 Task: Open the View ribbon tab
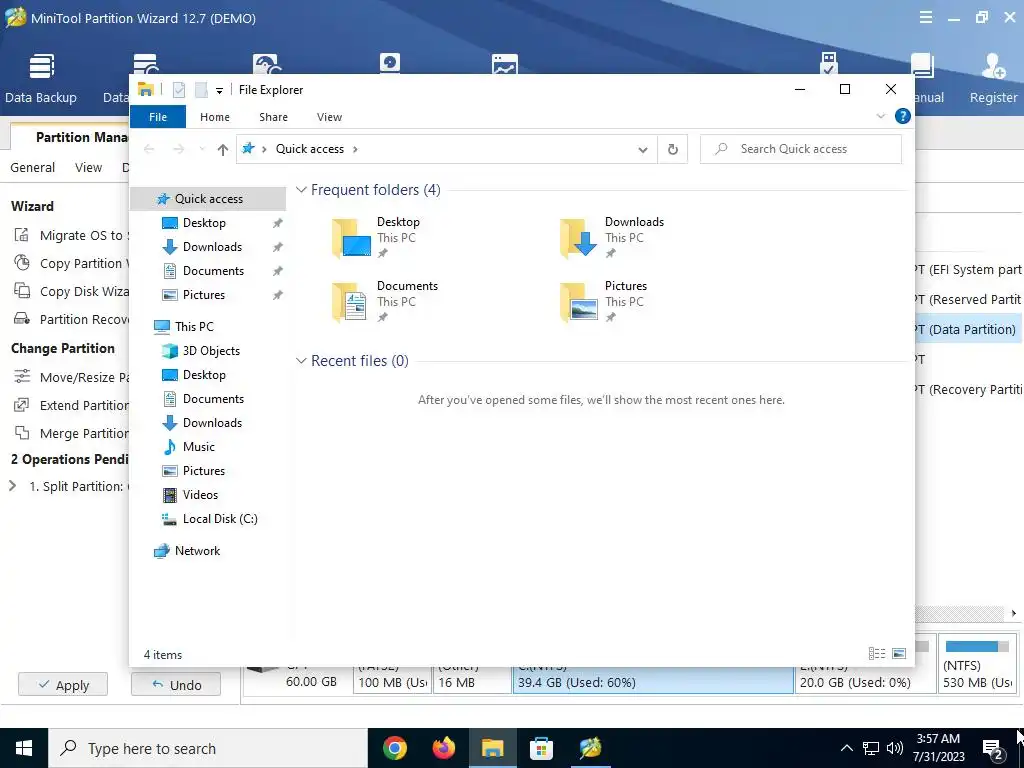click(329, 117)
